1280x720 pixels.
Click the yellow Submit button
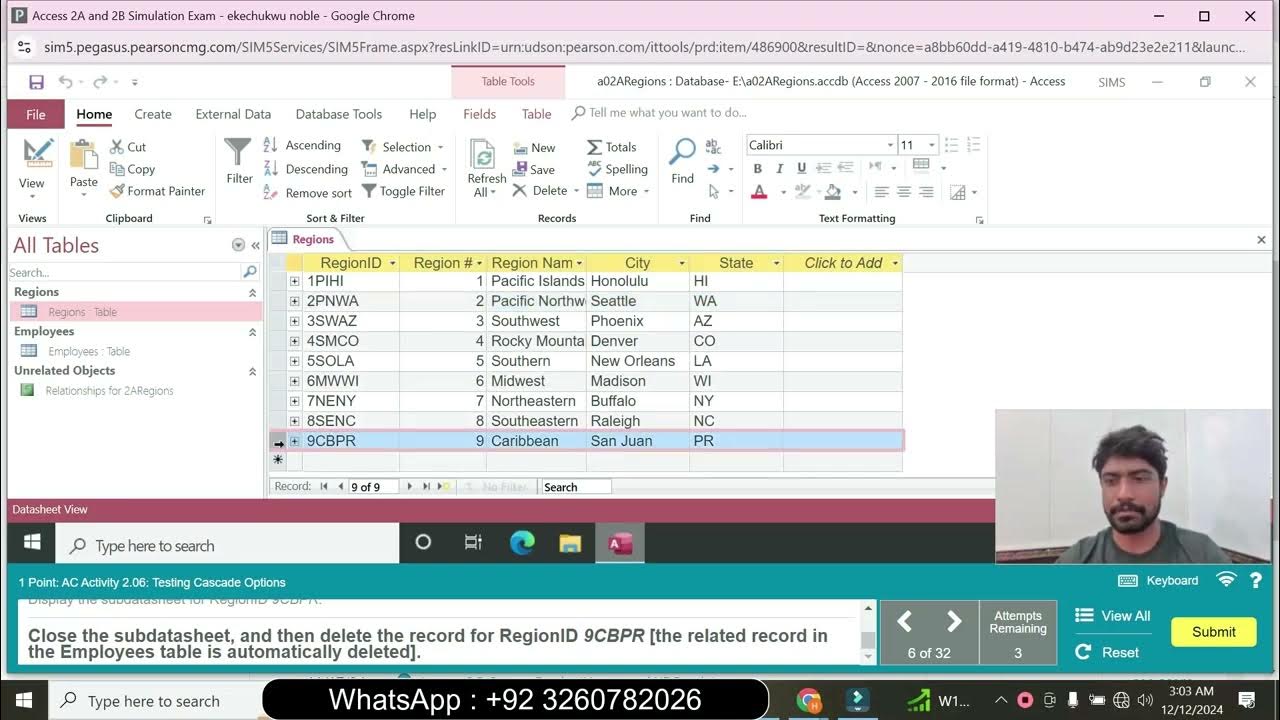click(1213, 631)
